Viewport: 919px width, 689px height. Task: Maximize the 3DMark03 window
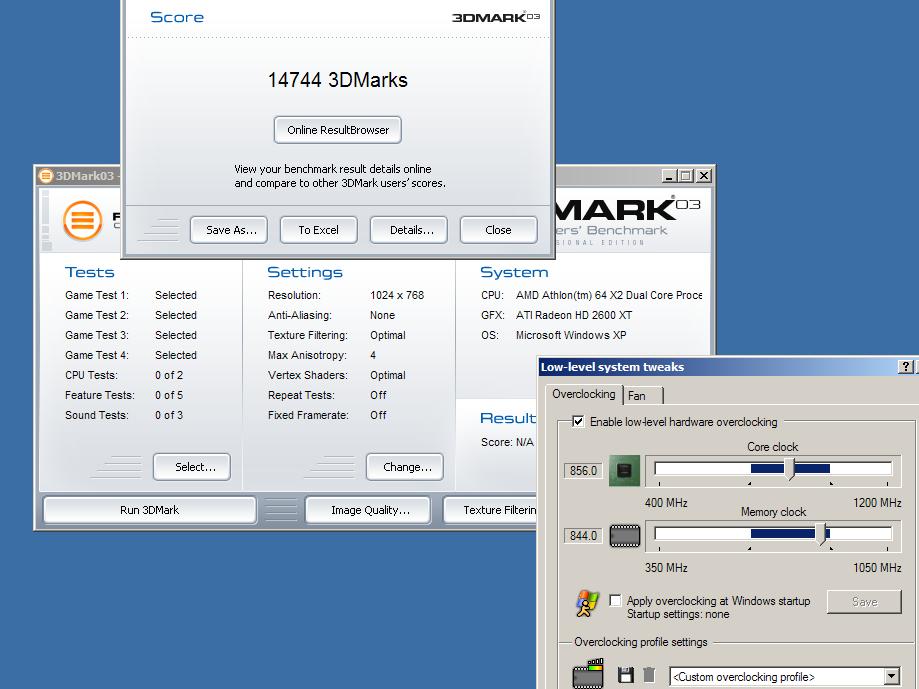[x=686, y=176]
